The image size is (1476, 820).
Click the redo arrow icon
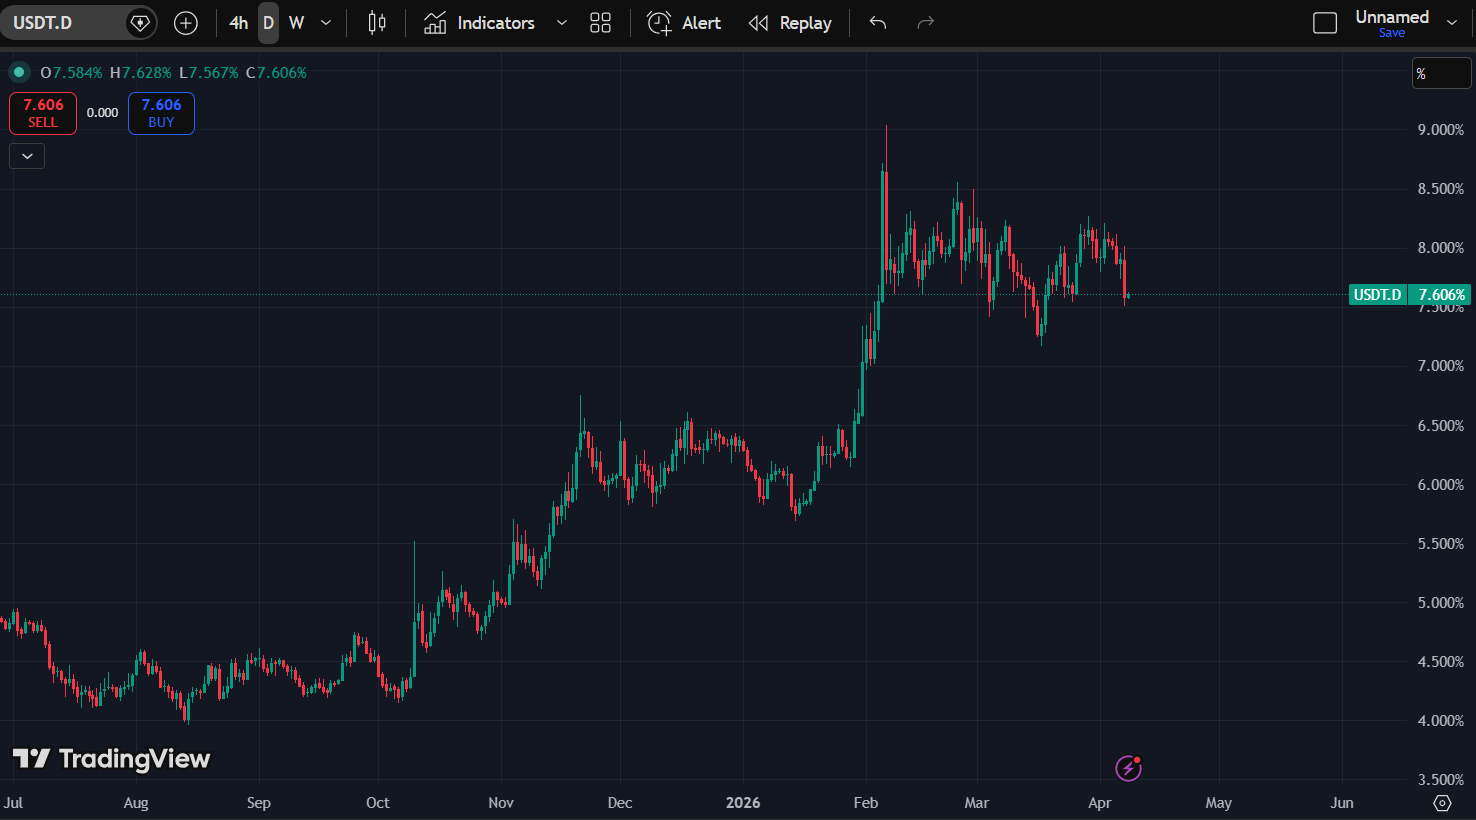926,23
